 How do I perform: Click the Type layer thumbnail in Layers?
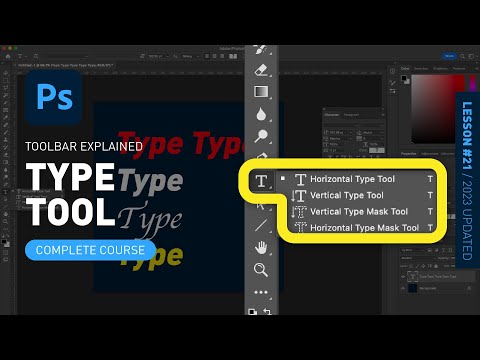coord(413,276)
